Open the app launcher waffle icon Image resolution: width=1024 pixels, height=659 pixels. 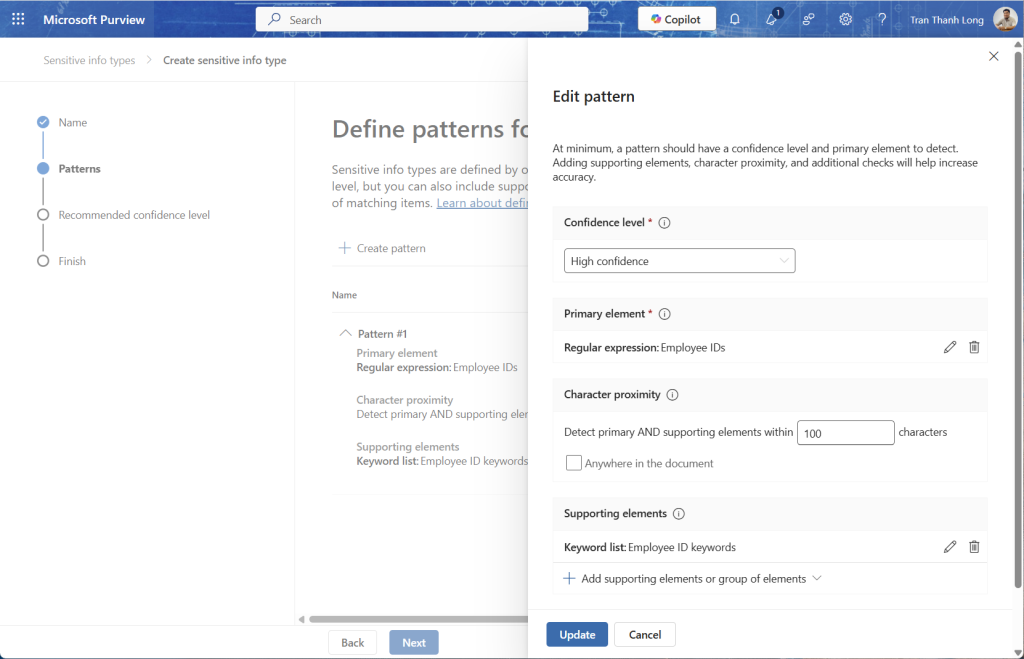point(18,19)
